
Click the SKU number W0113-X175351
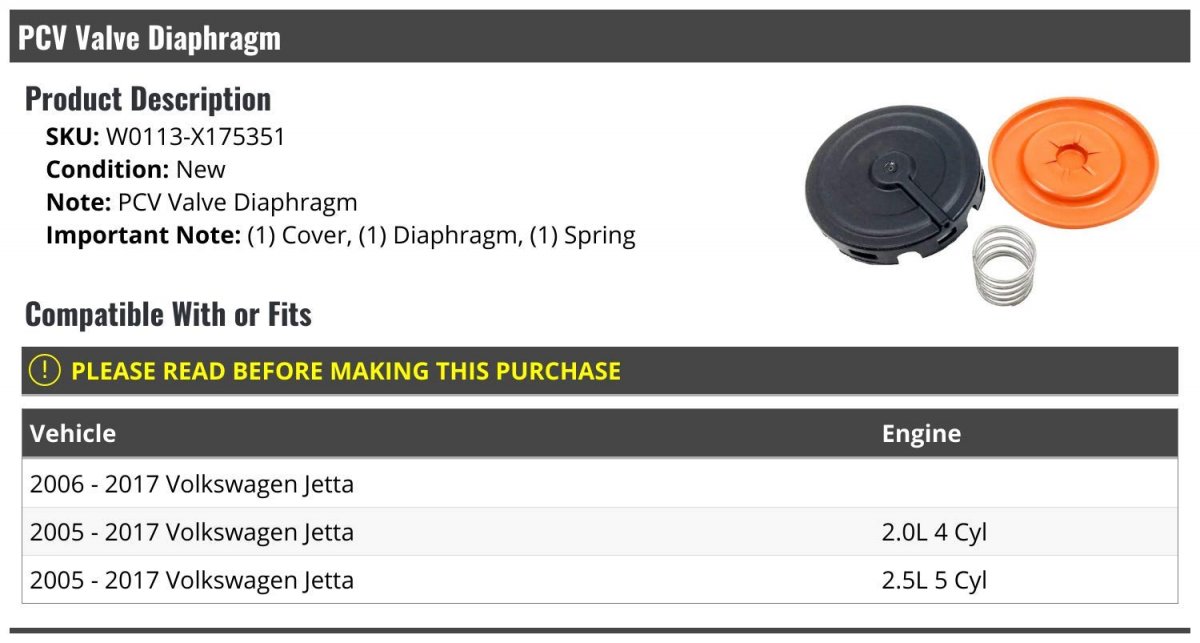coord(195,137)
